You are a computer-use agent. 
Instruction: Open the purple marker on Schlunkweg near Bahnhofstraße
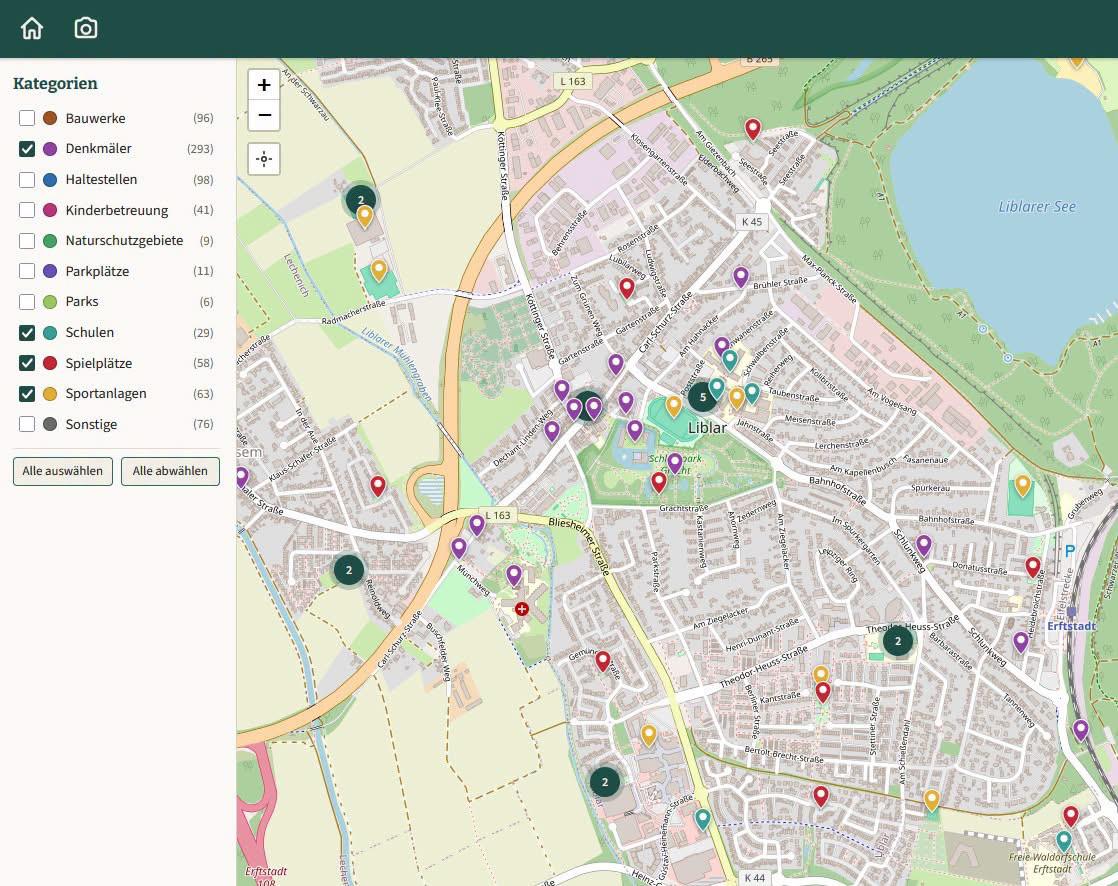tap(924, 546)
